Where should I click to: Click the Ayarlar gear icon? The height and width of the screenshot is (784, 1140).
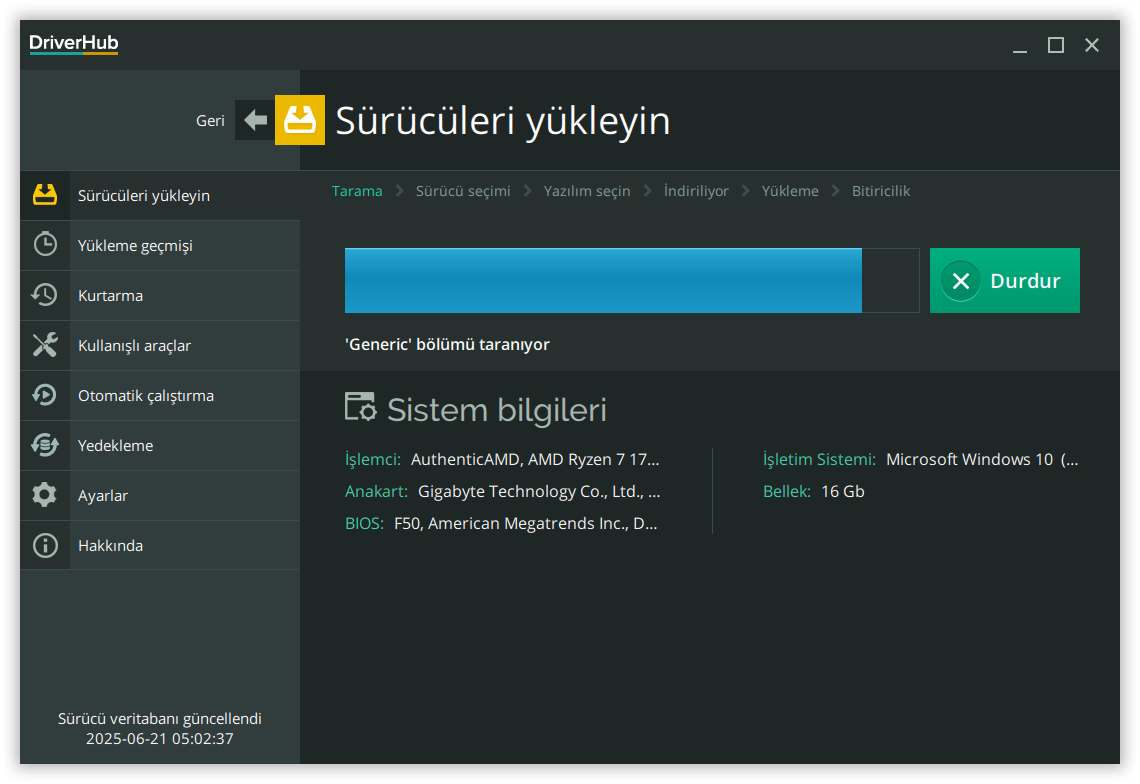(x=45, y=495)
